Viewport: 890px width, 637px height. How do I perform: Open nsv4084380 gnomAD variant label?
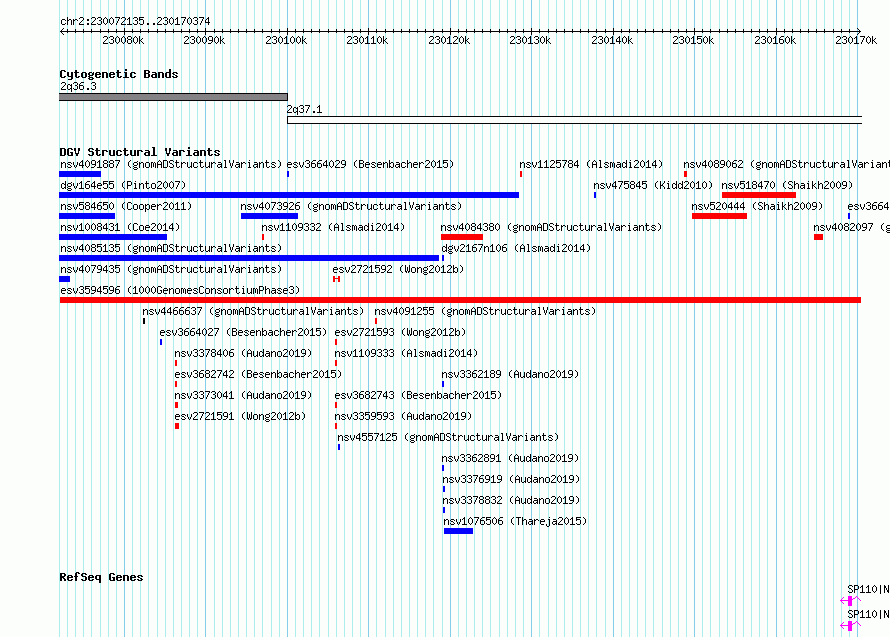click(x=551, y=227)
